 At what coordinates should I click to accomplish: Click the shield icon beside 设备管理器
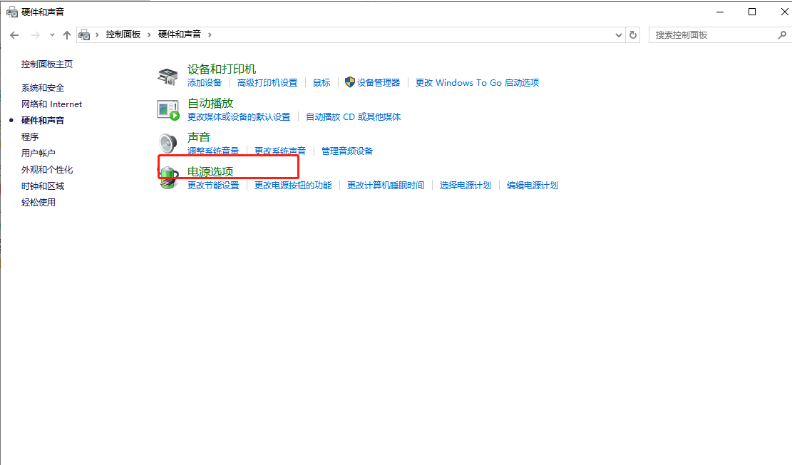[x=350, y=82]
